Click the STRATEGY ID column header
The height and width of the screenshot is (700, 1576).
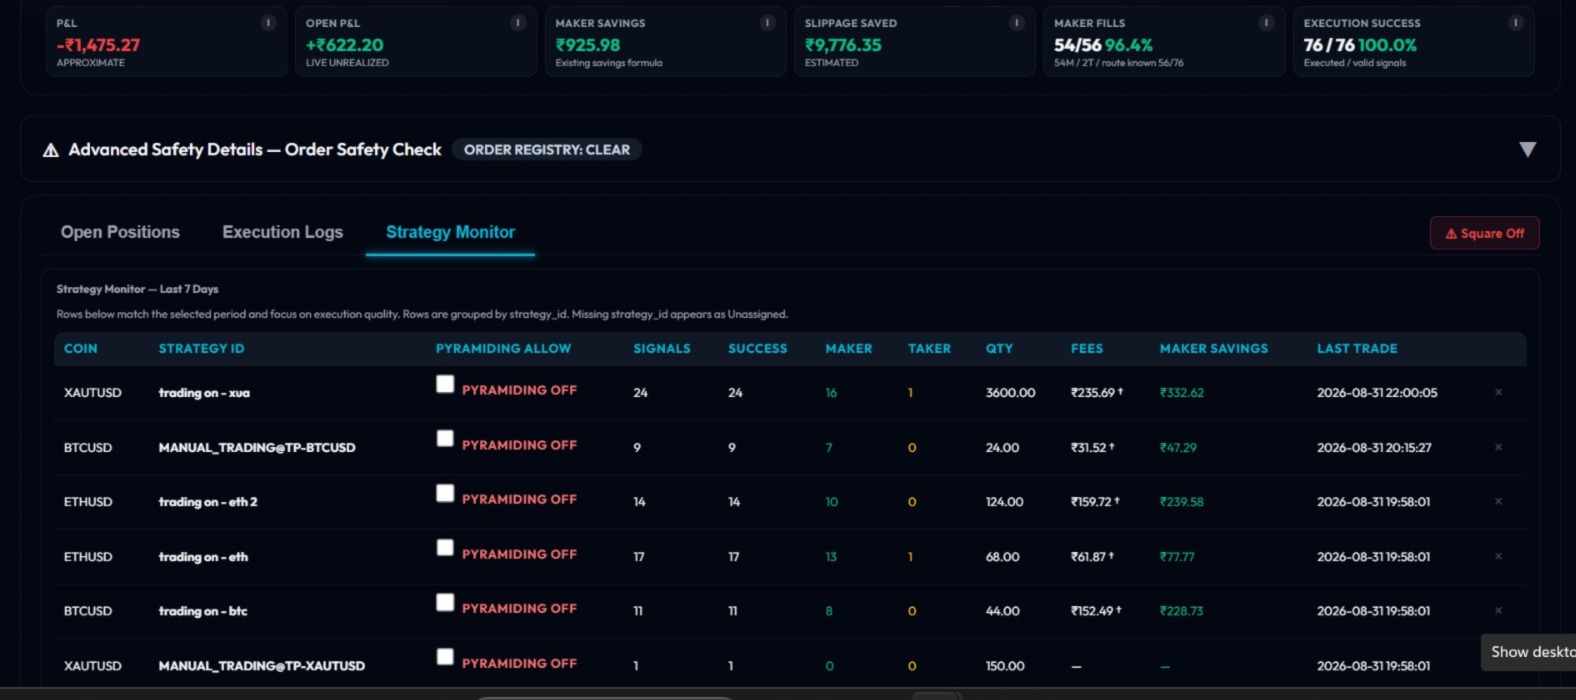pyautogui.click(x=201, y=348)
